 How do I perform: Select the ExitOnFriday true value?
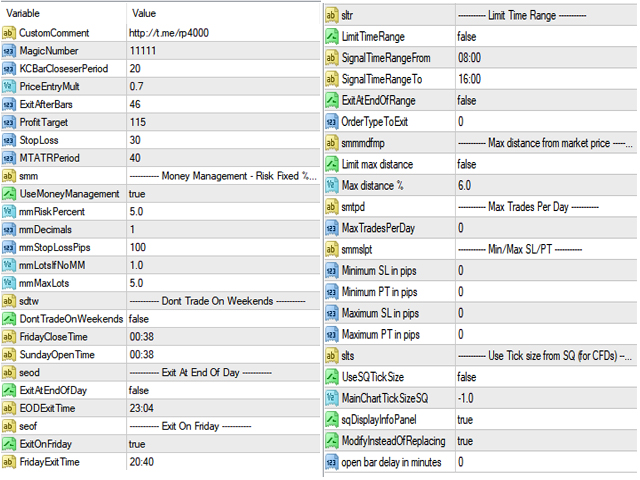tap(137, 444)
